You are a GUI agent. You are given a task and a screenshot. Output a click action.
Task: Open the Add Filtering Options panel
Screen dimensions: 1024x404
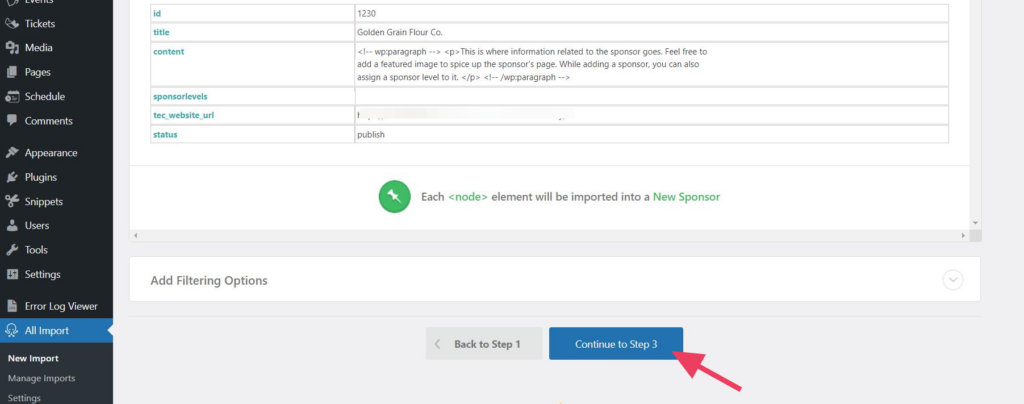coord(209,281)
